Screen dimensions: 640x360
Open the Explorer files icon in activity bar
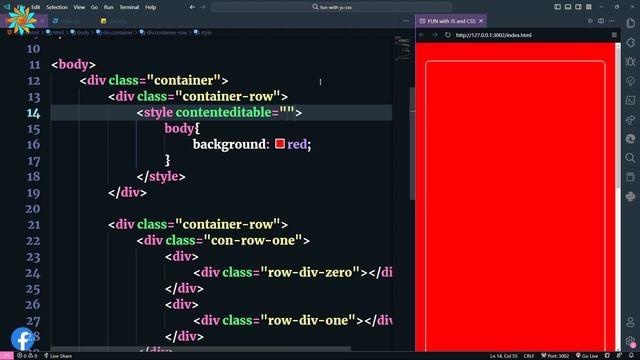(631, 23)
